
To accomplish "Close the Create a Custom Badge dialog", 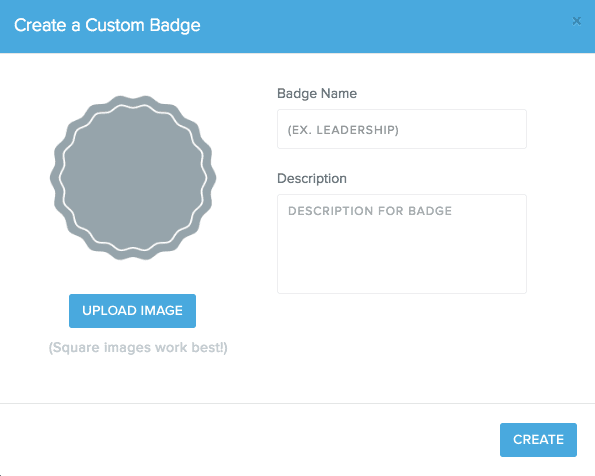I will coord(576,21).
